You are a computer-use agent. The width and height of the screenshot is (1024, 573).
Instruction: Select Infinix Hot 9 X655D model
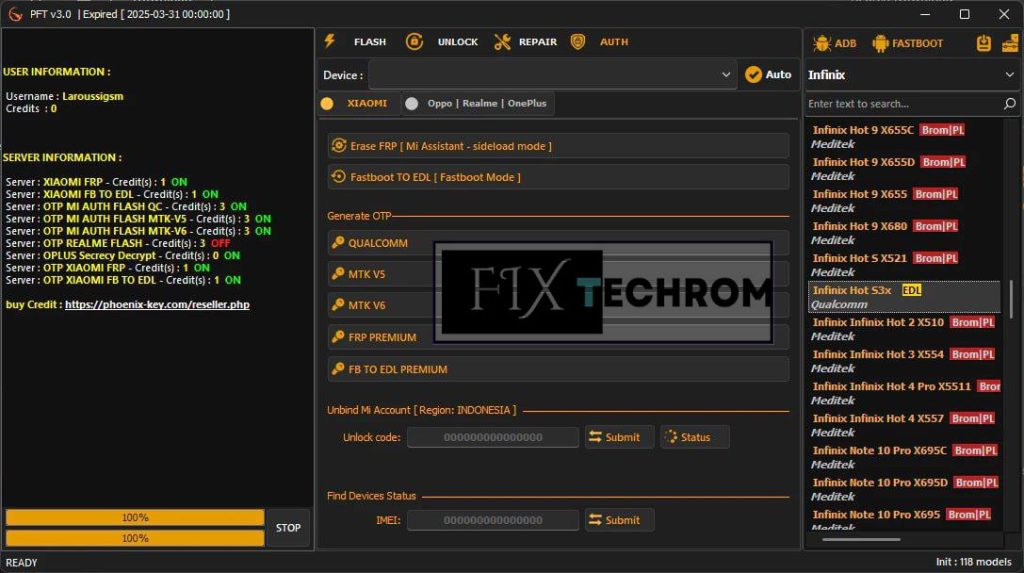[x=904, y=169]
